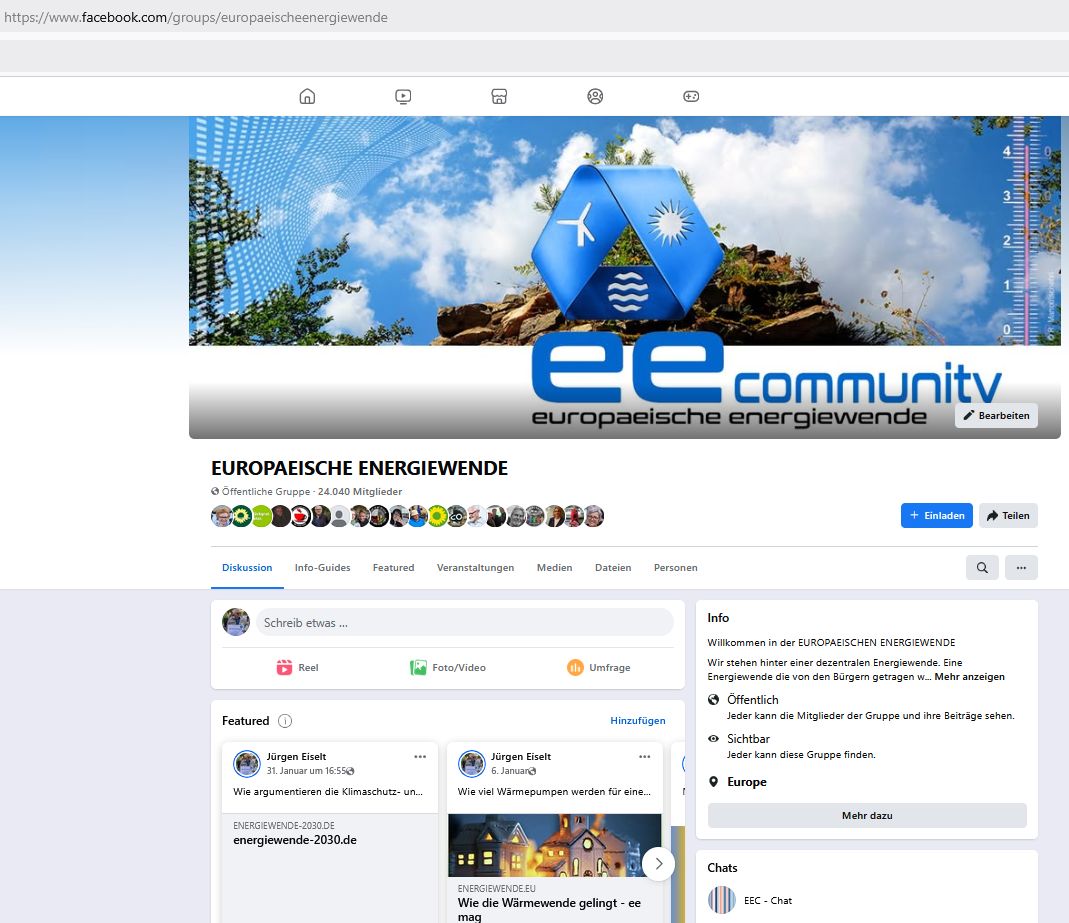
Task: Open the Info-Guides tab
Action: 322,568
